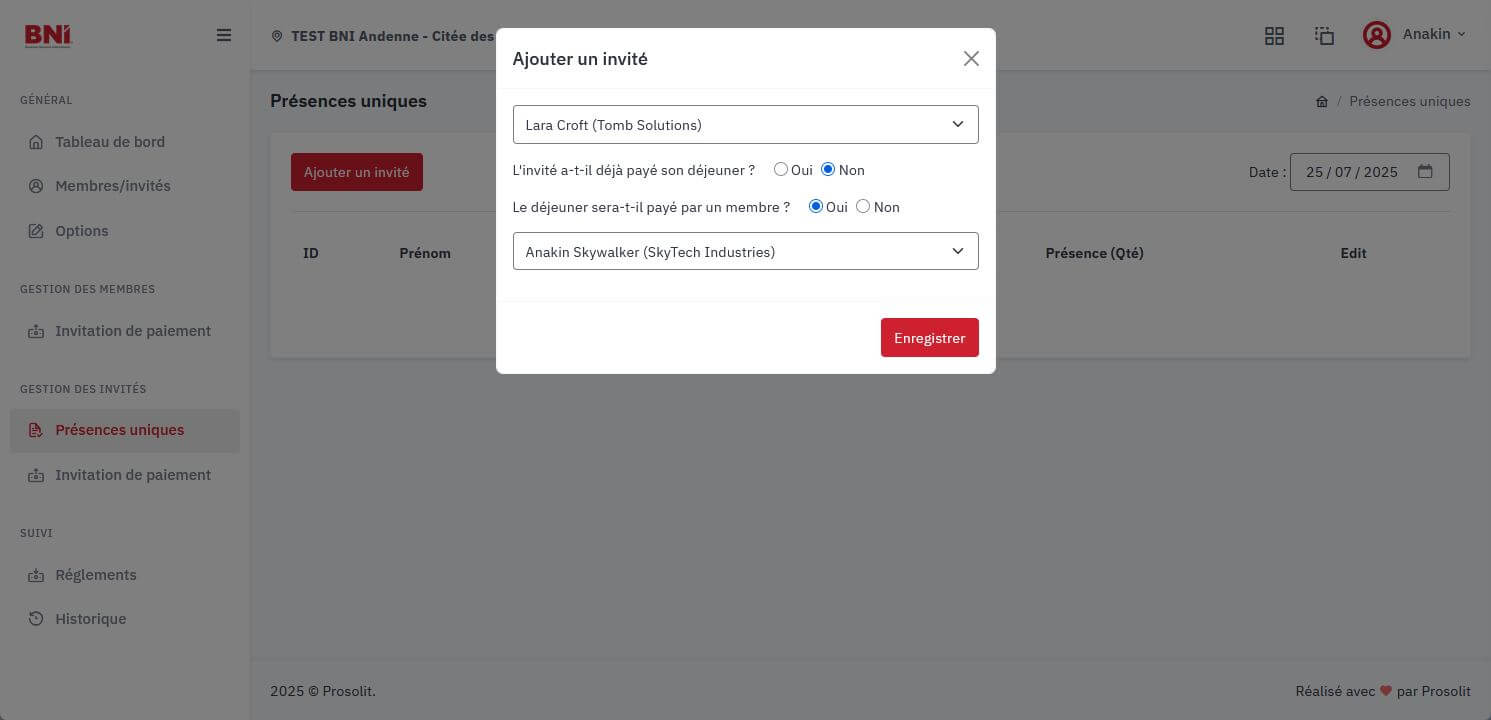Open the Anakin Skywalker member dropdown

(x=746, y=251)
